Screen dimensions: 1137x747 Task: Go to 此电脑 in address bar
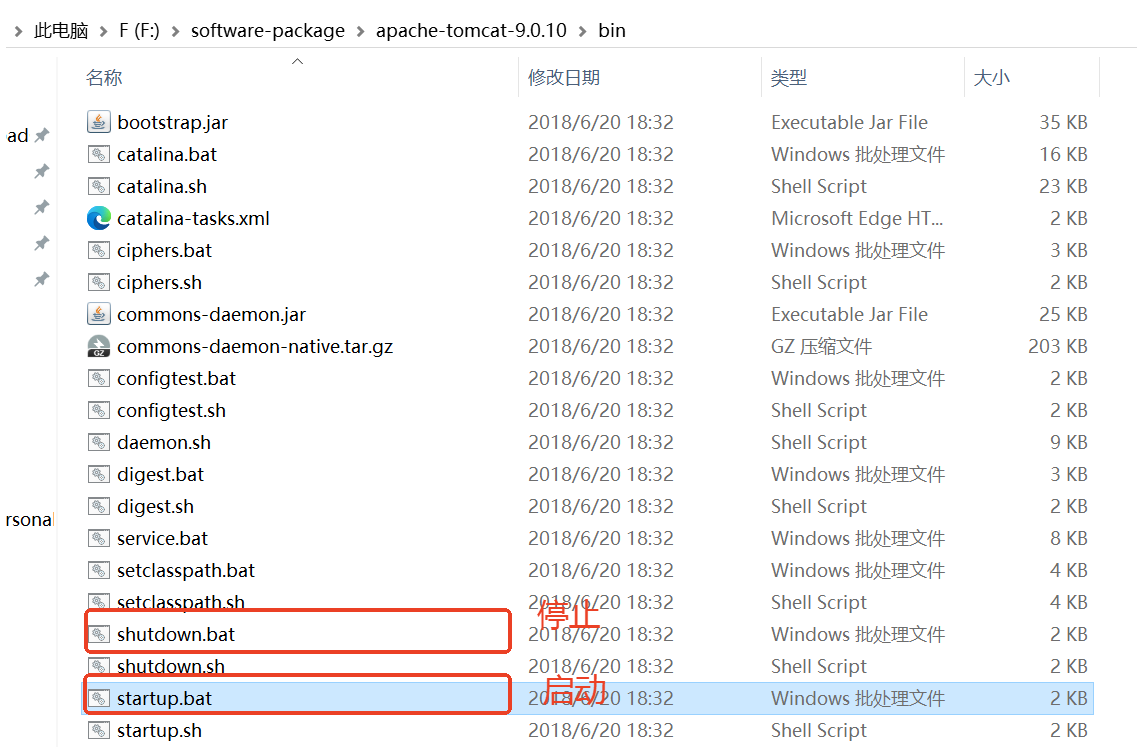point(62,30)
